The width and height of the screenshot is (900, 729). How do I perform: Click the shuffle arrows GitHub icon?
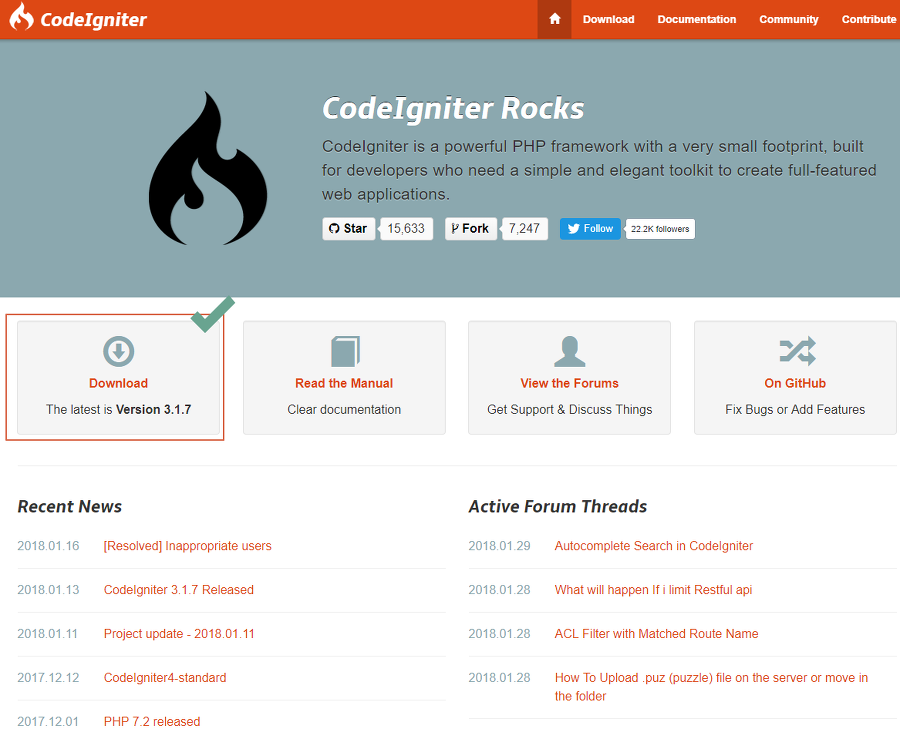797,351
